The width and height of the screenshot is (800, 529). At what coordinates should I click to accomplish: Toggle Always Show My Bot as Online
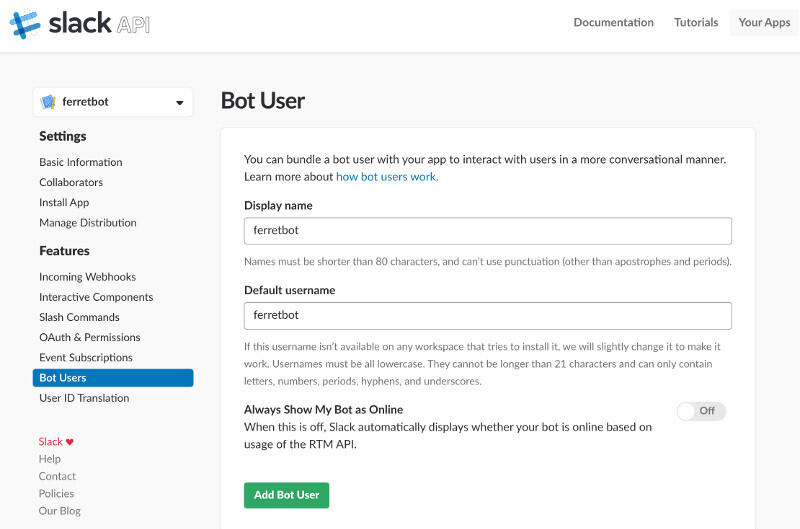pos(701,411)
